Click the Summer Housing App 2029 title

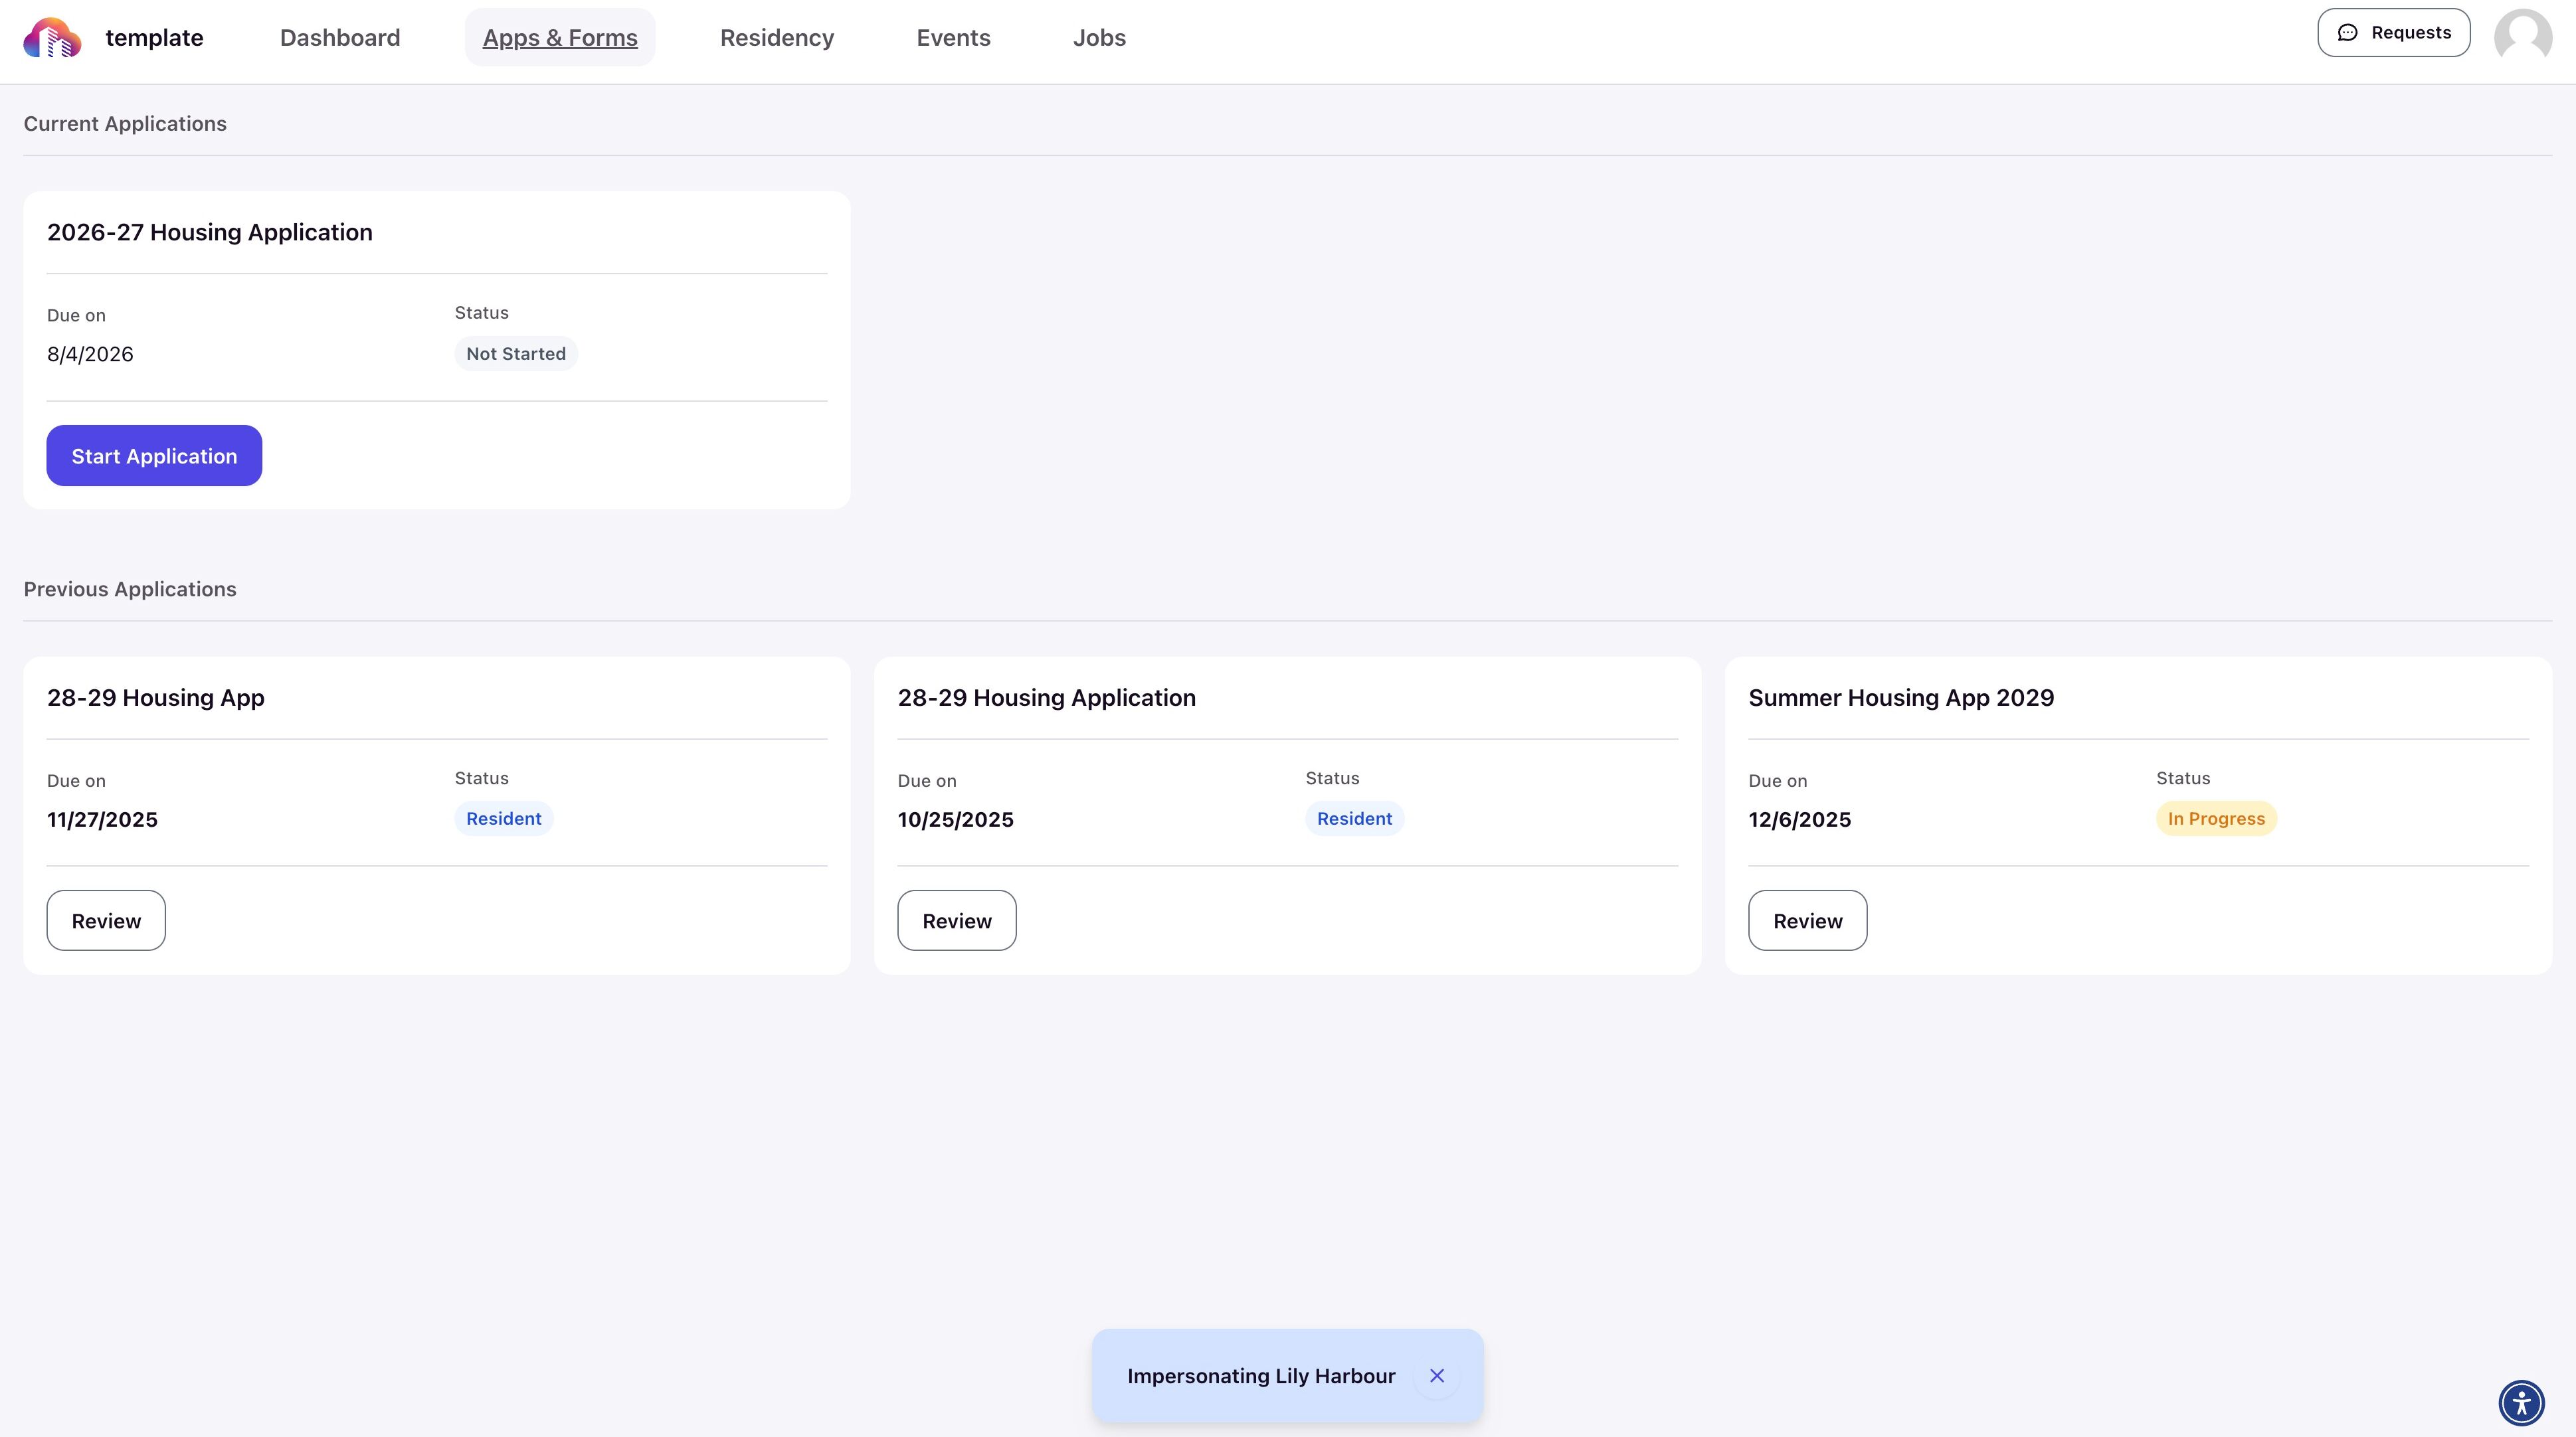(x=1901, y=698)
